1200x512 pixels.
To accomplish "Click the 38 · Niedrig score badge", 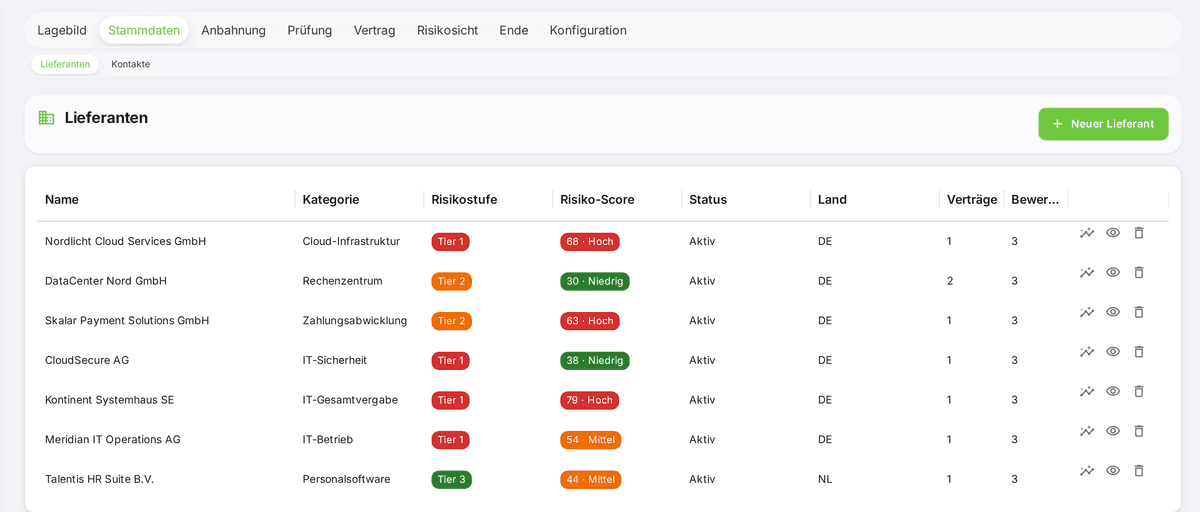I will 595,360.
